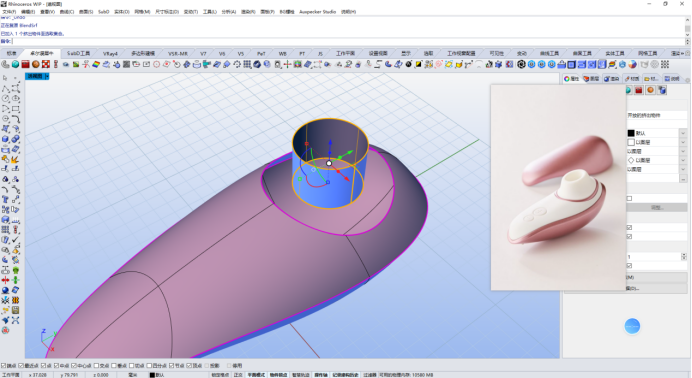Image resolution: width=692 pixels, height=378 pixels.
Task: Select the Rectangle tool in left sidebar
Action: (x=15, y=109)
